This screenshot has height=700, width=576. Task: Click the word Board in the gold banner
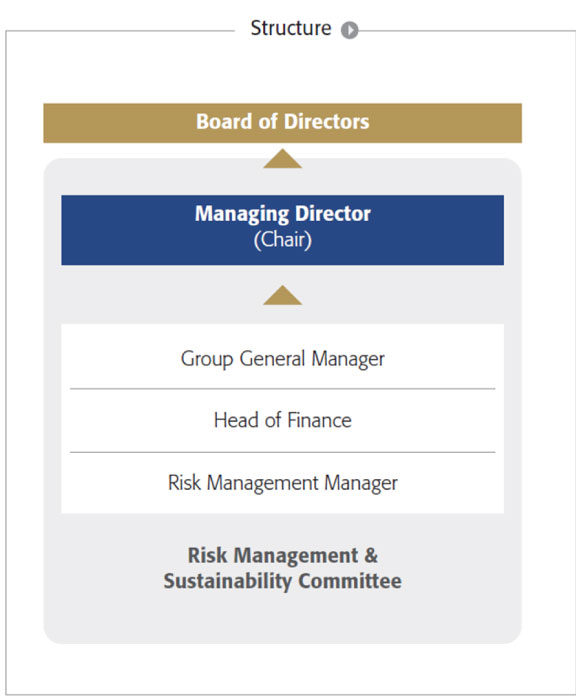point(224,121)
